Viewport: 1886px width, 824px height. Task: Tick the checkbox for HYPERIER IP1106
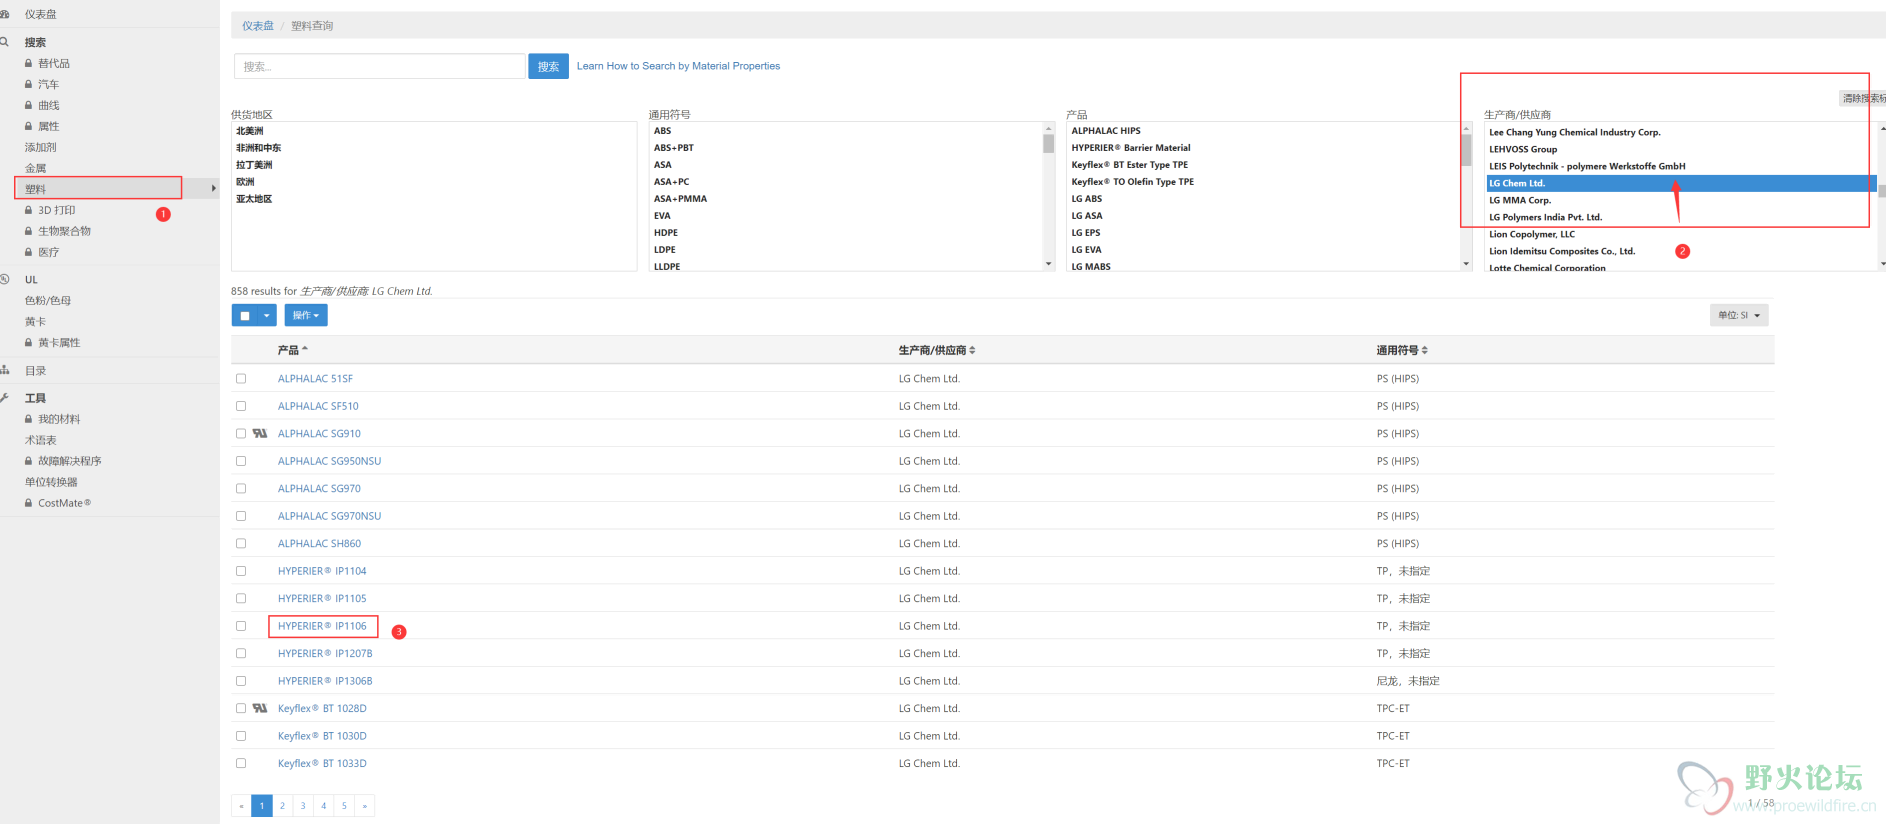click(x=241, y=626)
